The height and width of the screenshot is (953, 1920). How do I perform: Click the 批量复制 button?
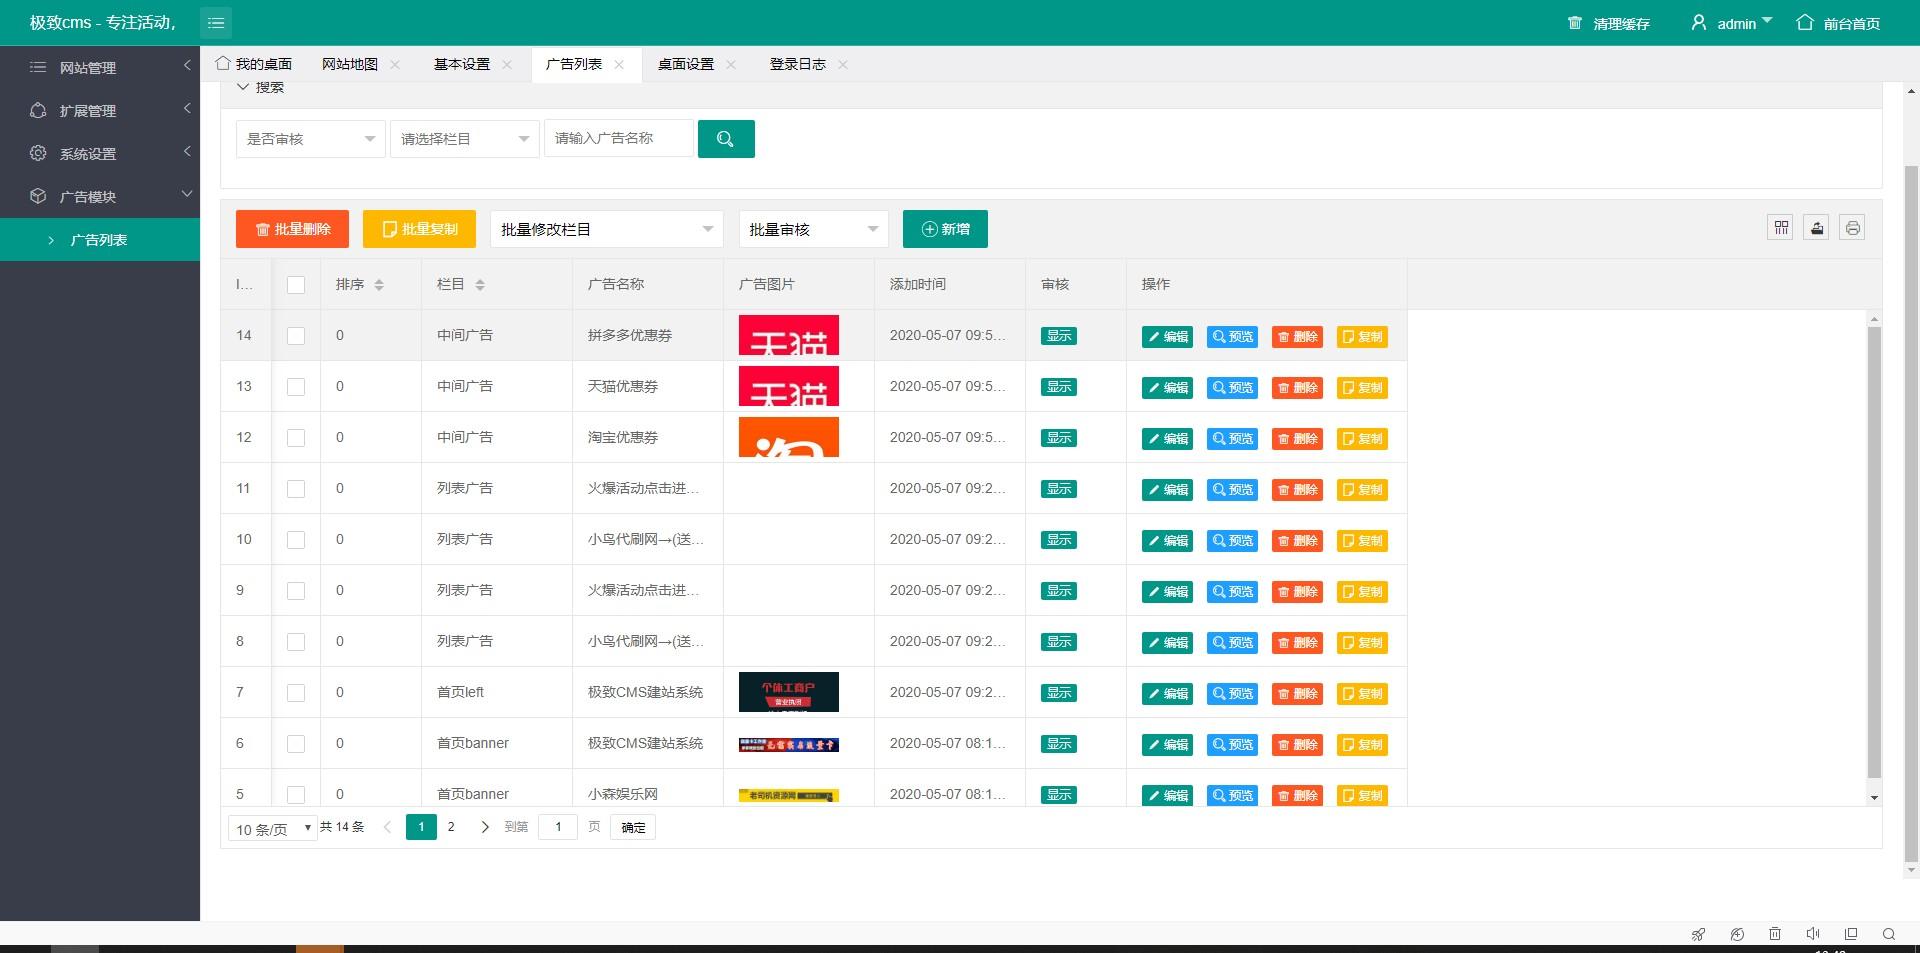click(x=419, y=229)
